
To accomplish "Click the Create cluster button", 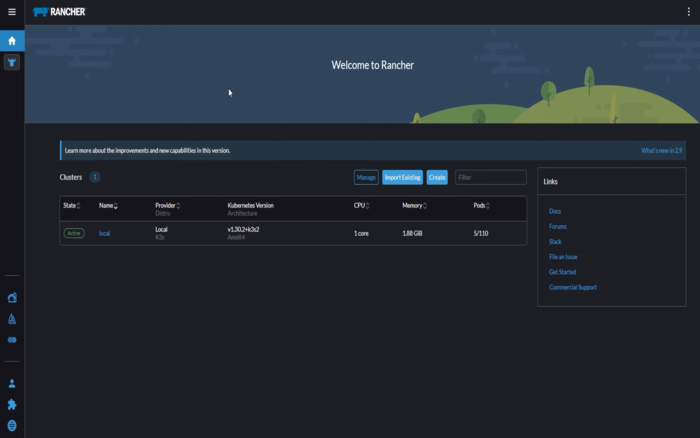I will [437, 177].
